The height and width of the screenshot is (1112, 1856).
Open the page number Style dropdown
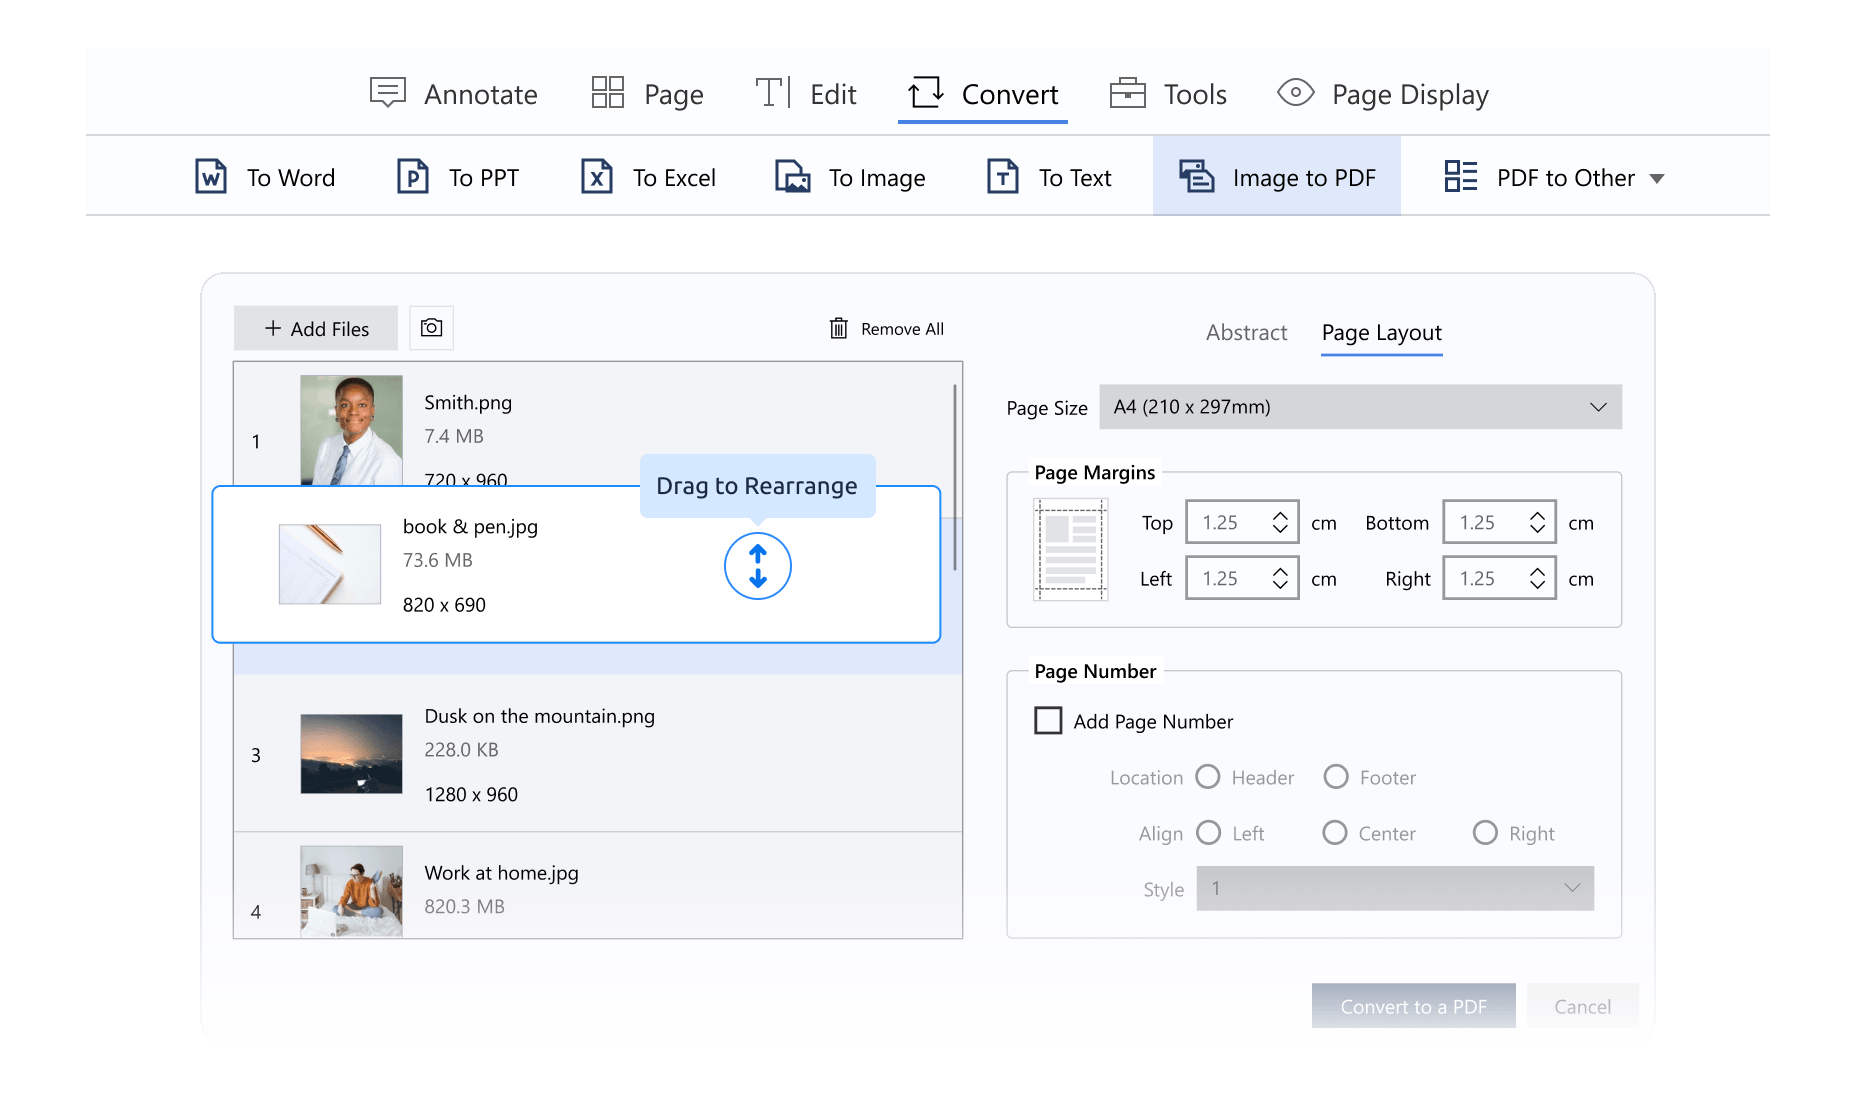click(x=1395, y=888)
